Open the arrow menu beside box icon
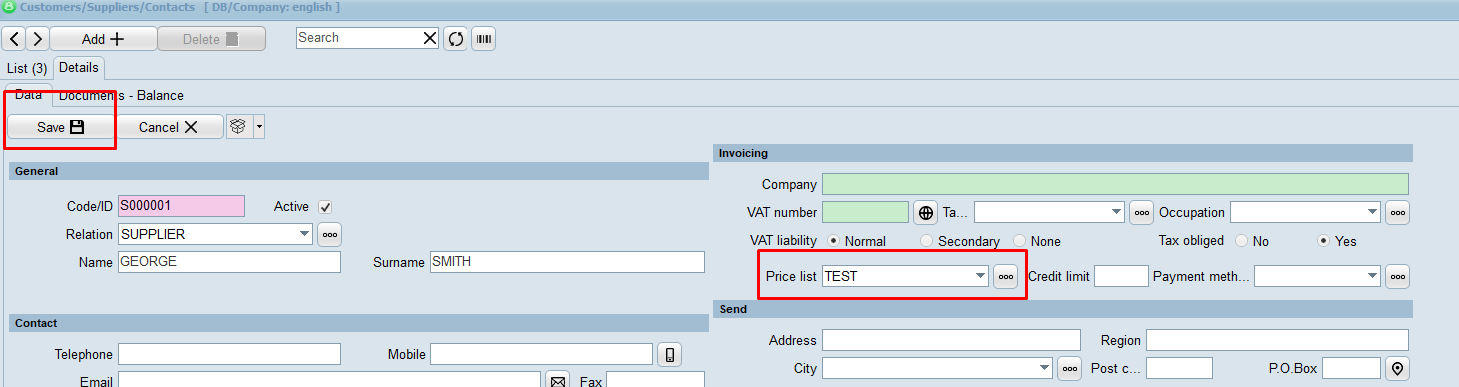Viewport: 1459px width, 387px height. 259,127
